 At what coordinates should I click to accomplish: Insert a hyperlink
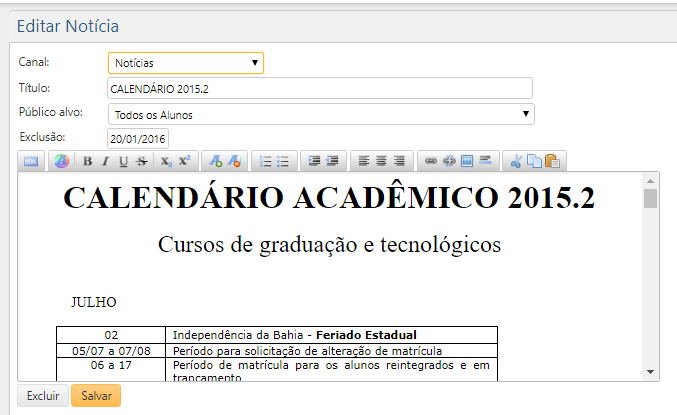point(430,161)
